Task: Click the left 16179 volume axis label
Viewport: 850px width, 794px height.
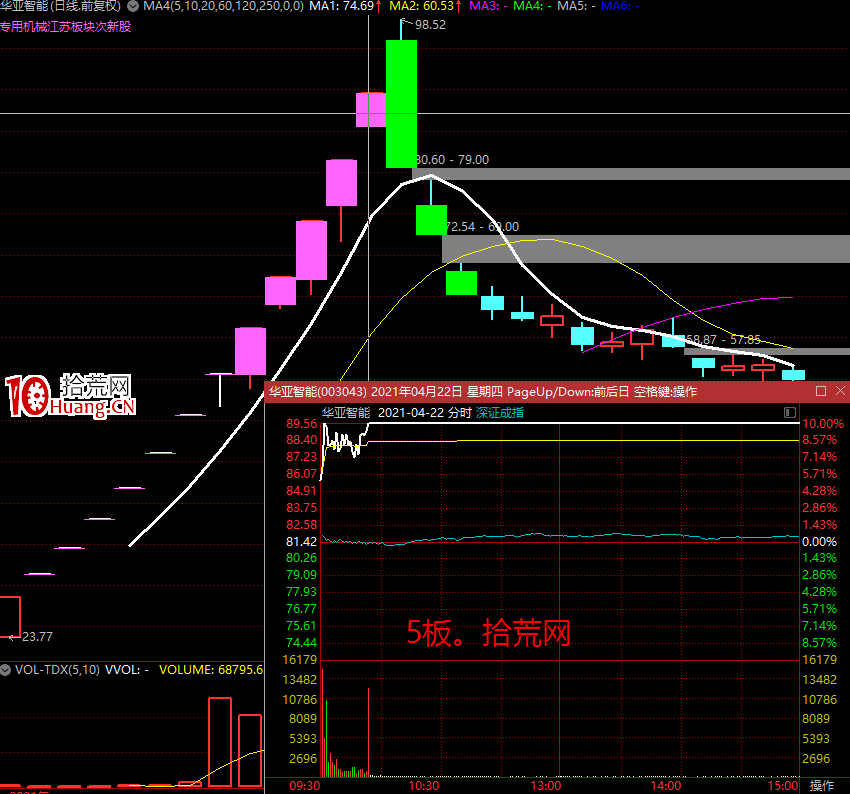Action: pyautogui.click(x=300, y=660)
